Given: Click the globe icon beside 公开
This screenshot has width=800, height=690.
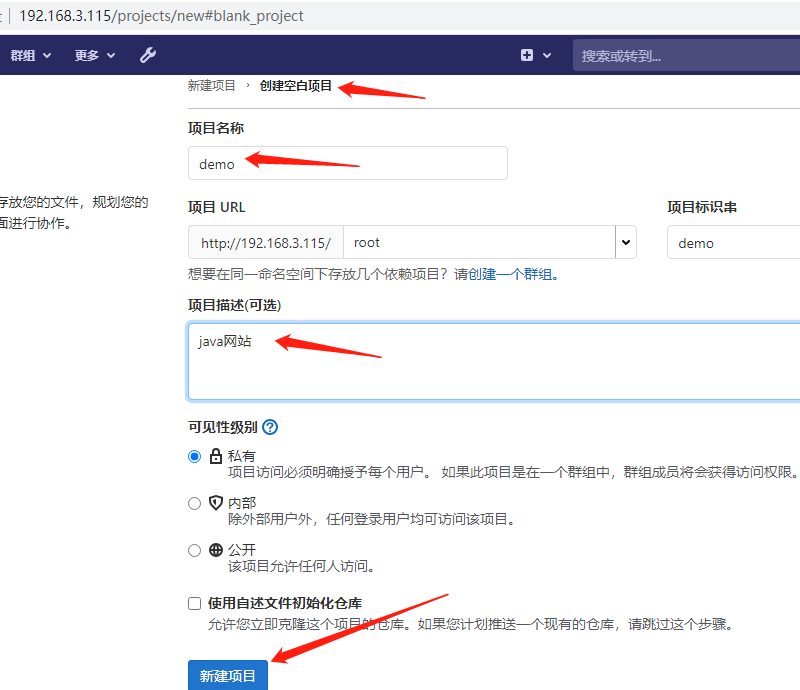Looking at the screenshot, I should (216, 550).
